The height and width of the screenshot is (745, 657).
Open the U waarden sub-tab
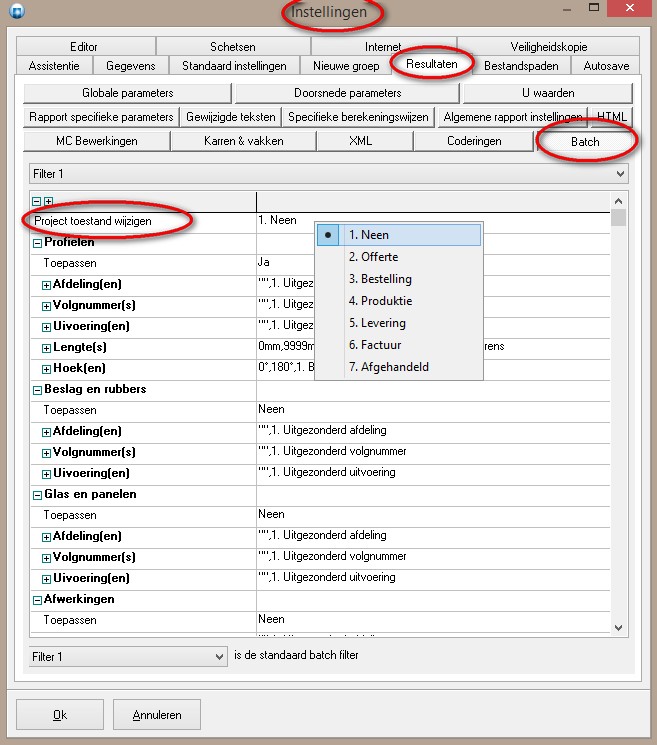coord(548,93)
